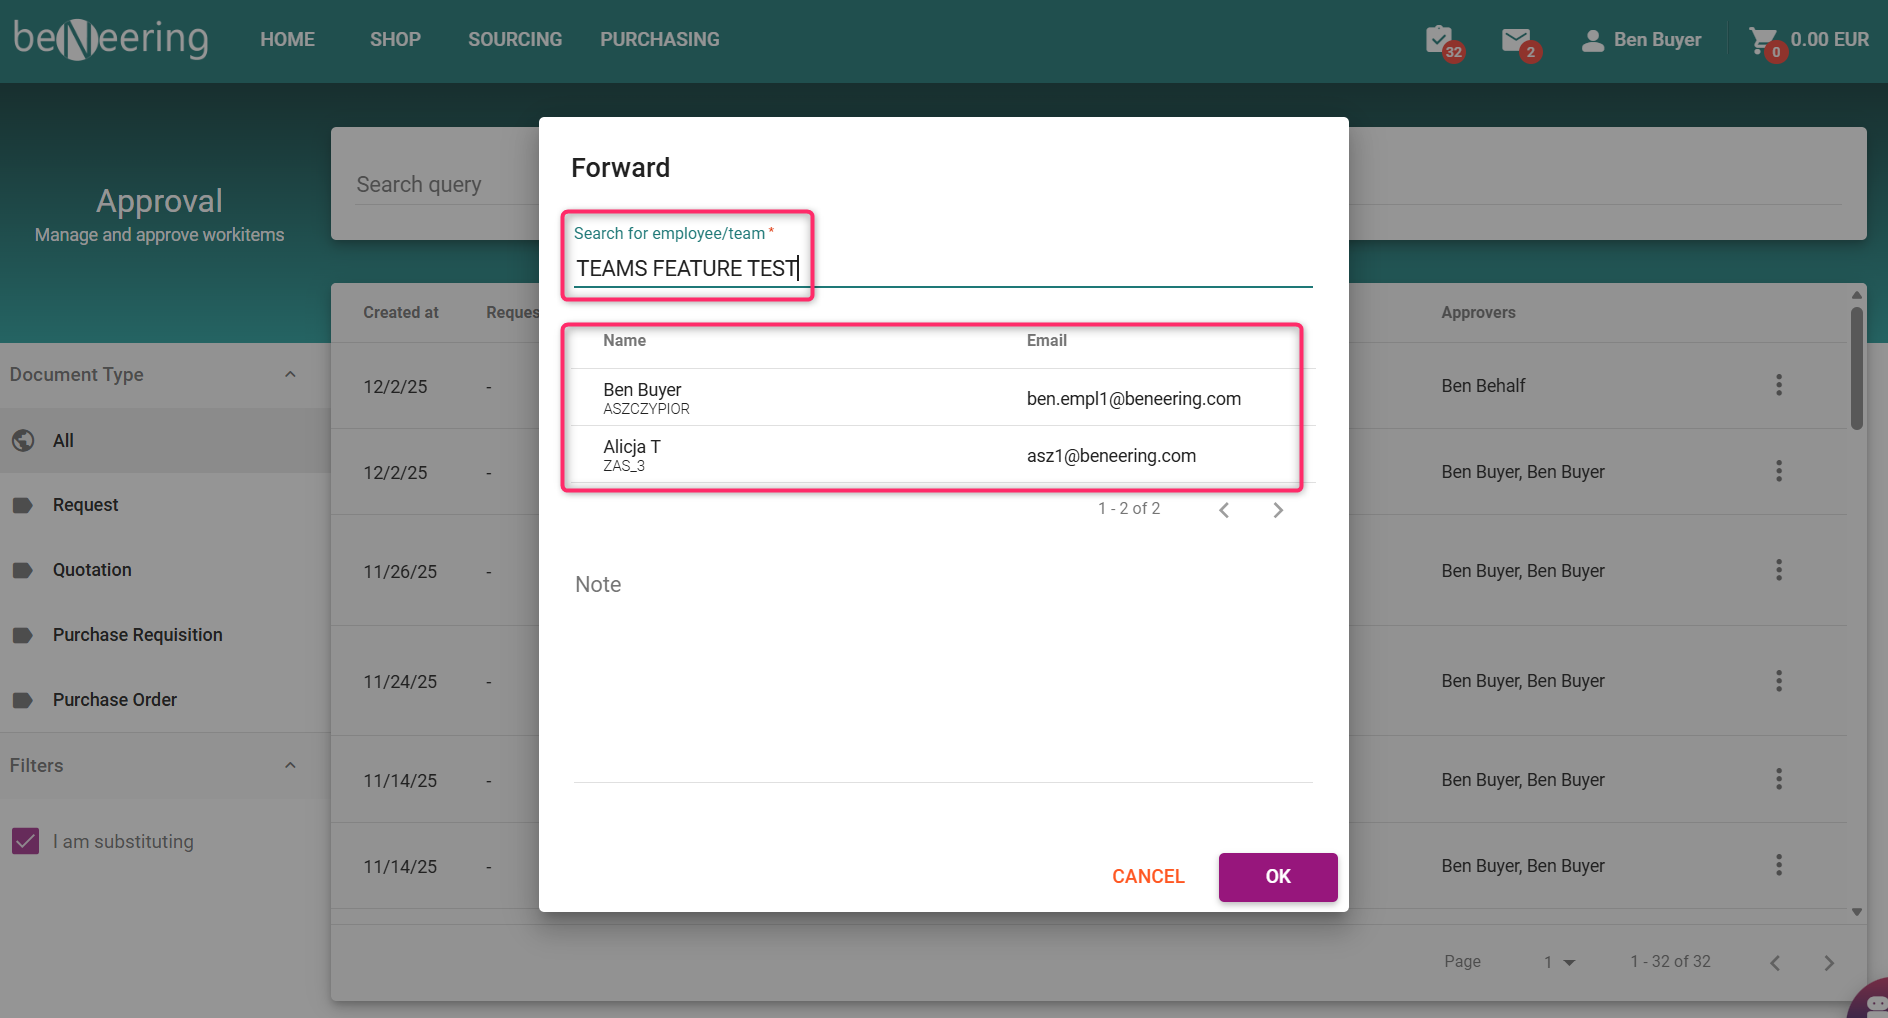This screenshot has width=1888, height=1018.
Task: Collapse the Document Type section
Action: pos(290,374)
